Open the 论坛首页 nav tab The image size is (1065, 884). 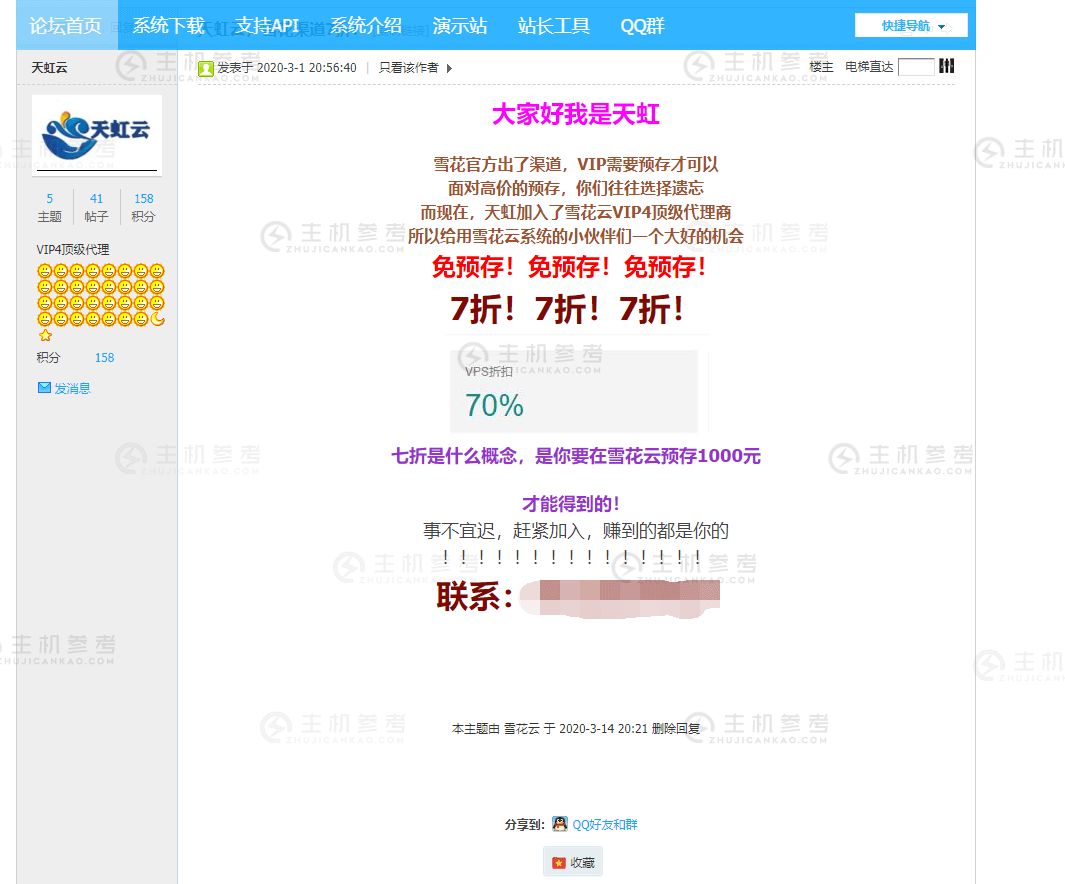click(66, 26)
